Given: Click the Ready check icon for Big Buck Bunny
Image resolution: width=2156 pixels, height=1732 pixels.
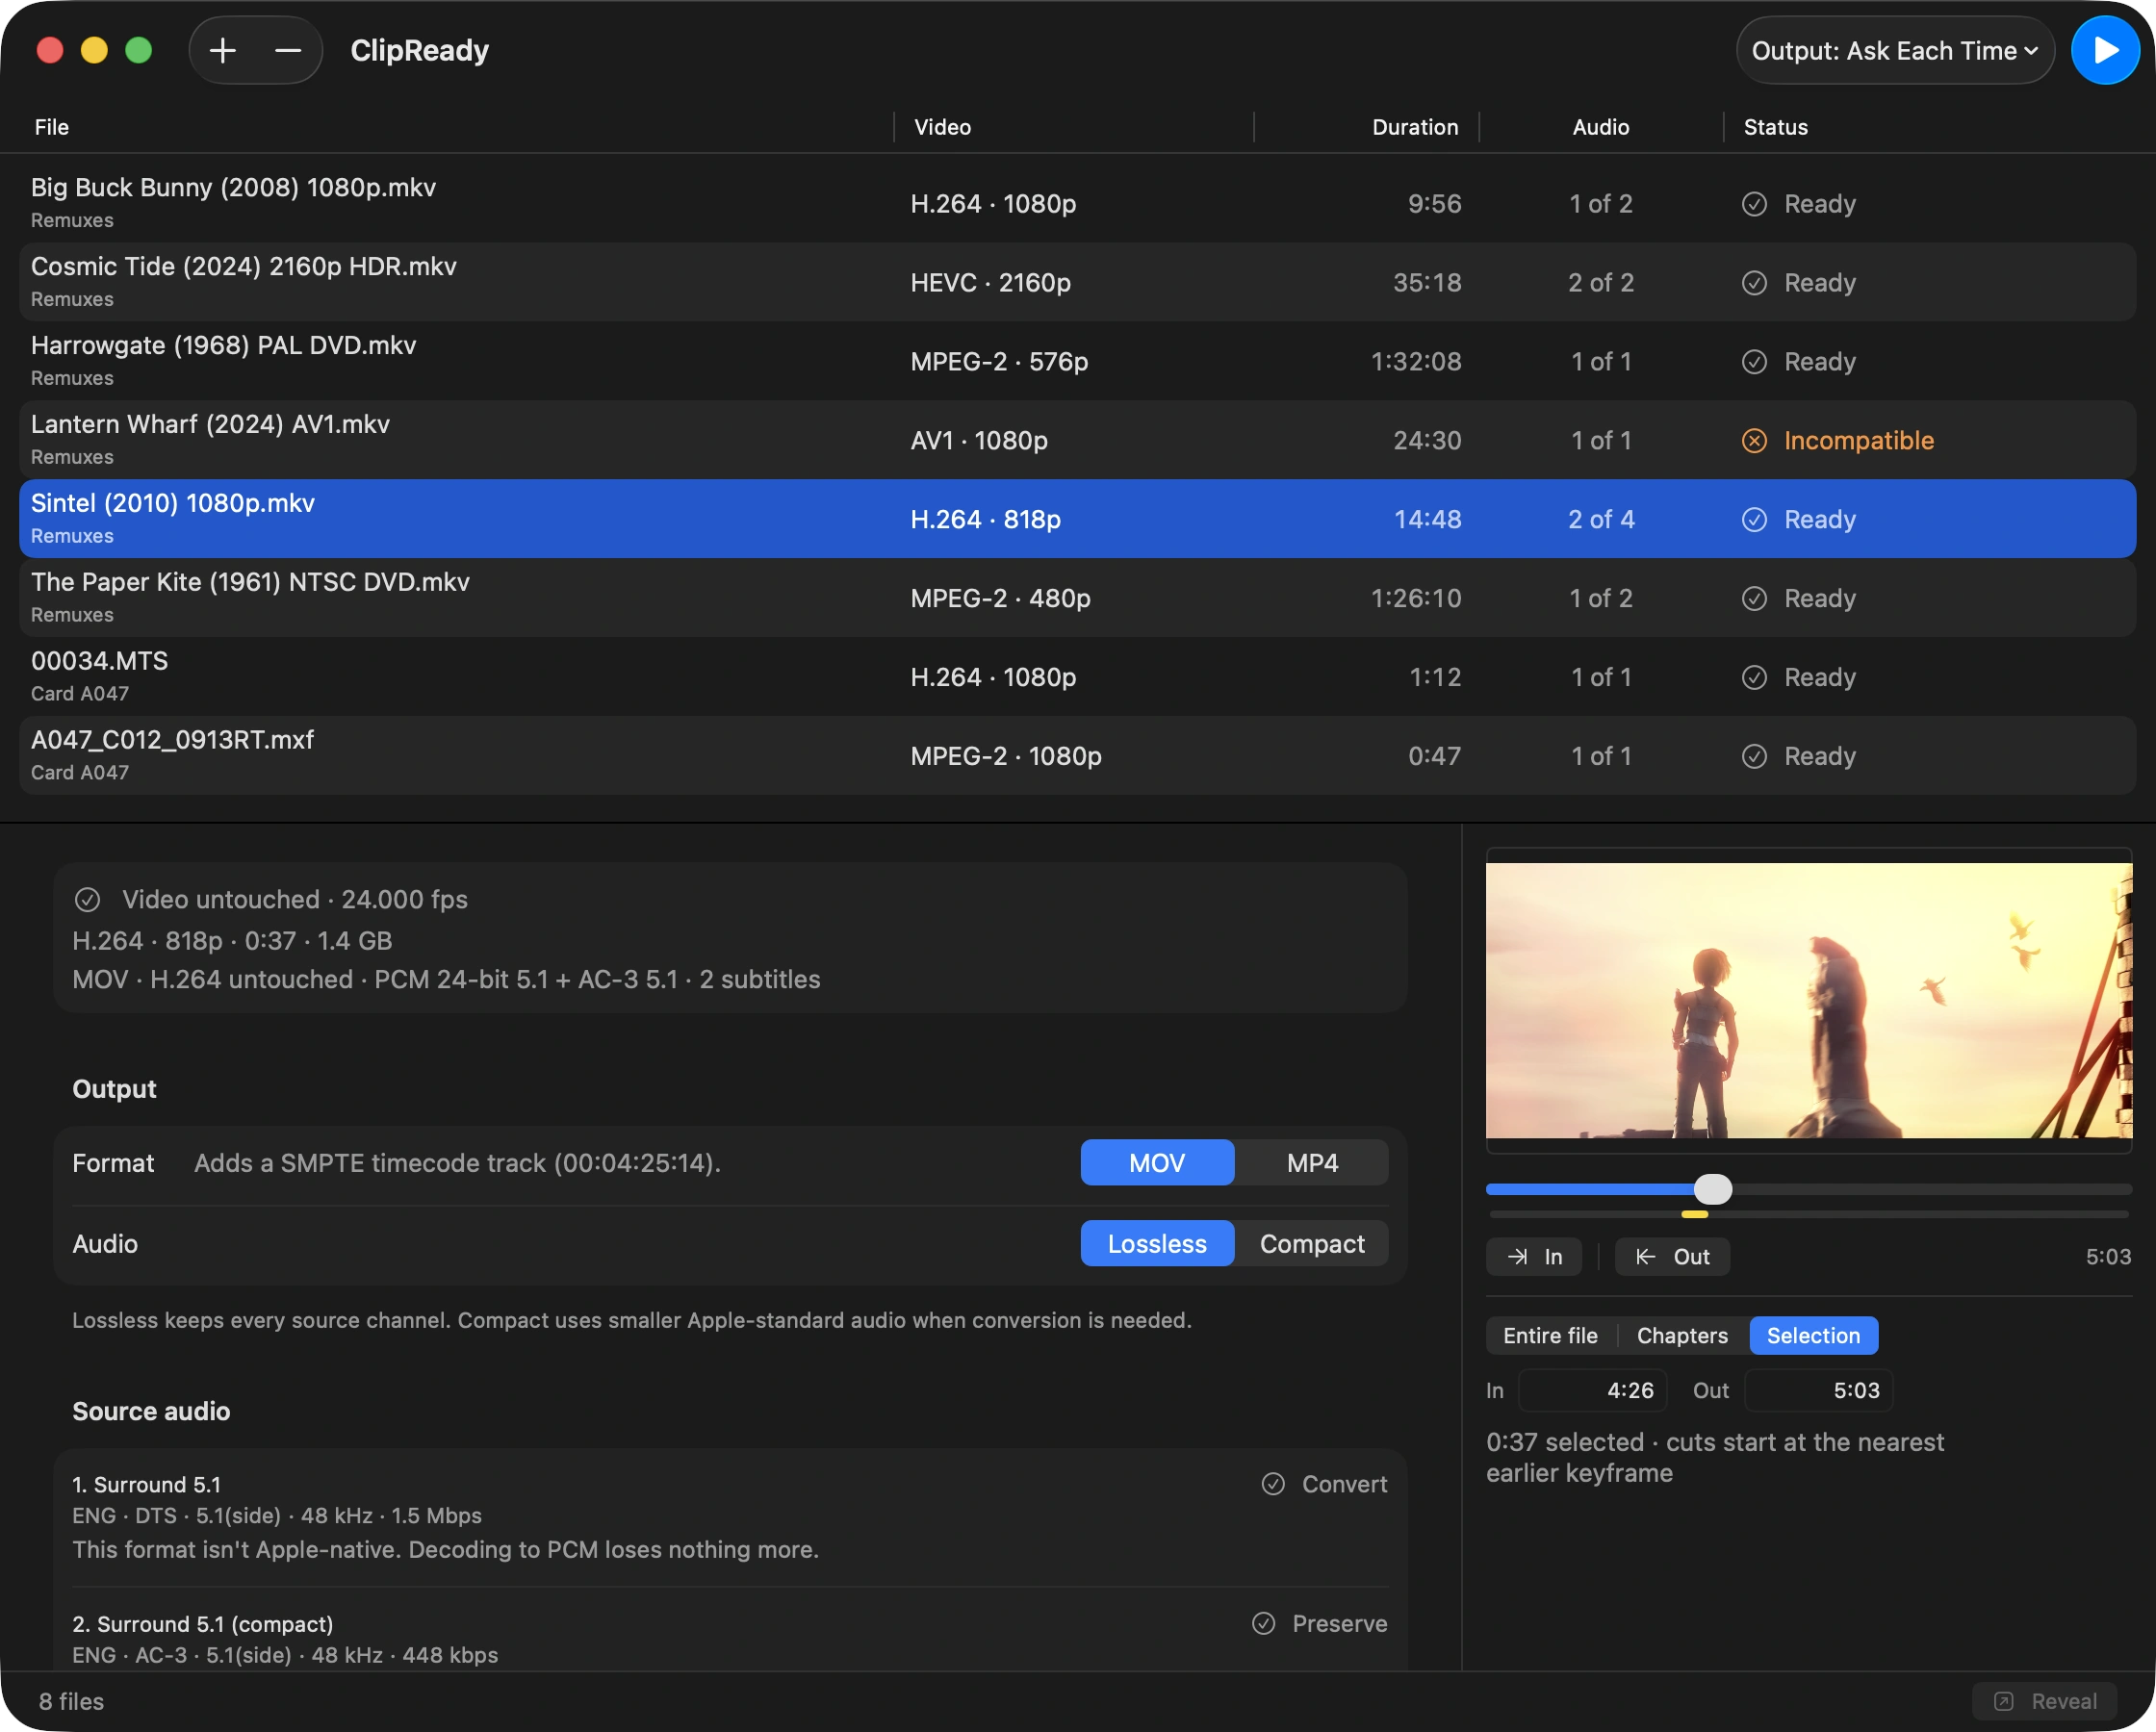Looking at the screenshot, I should [1754, 204].
